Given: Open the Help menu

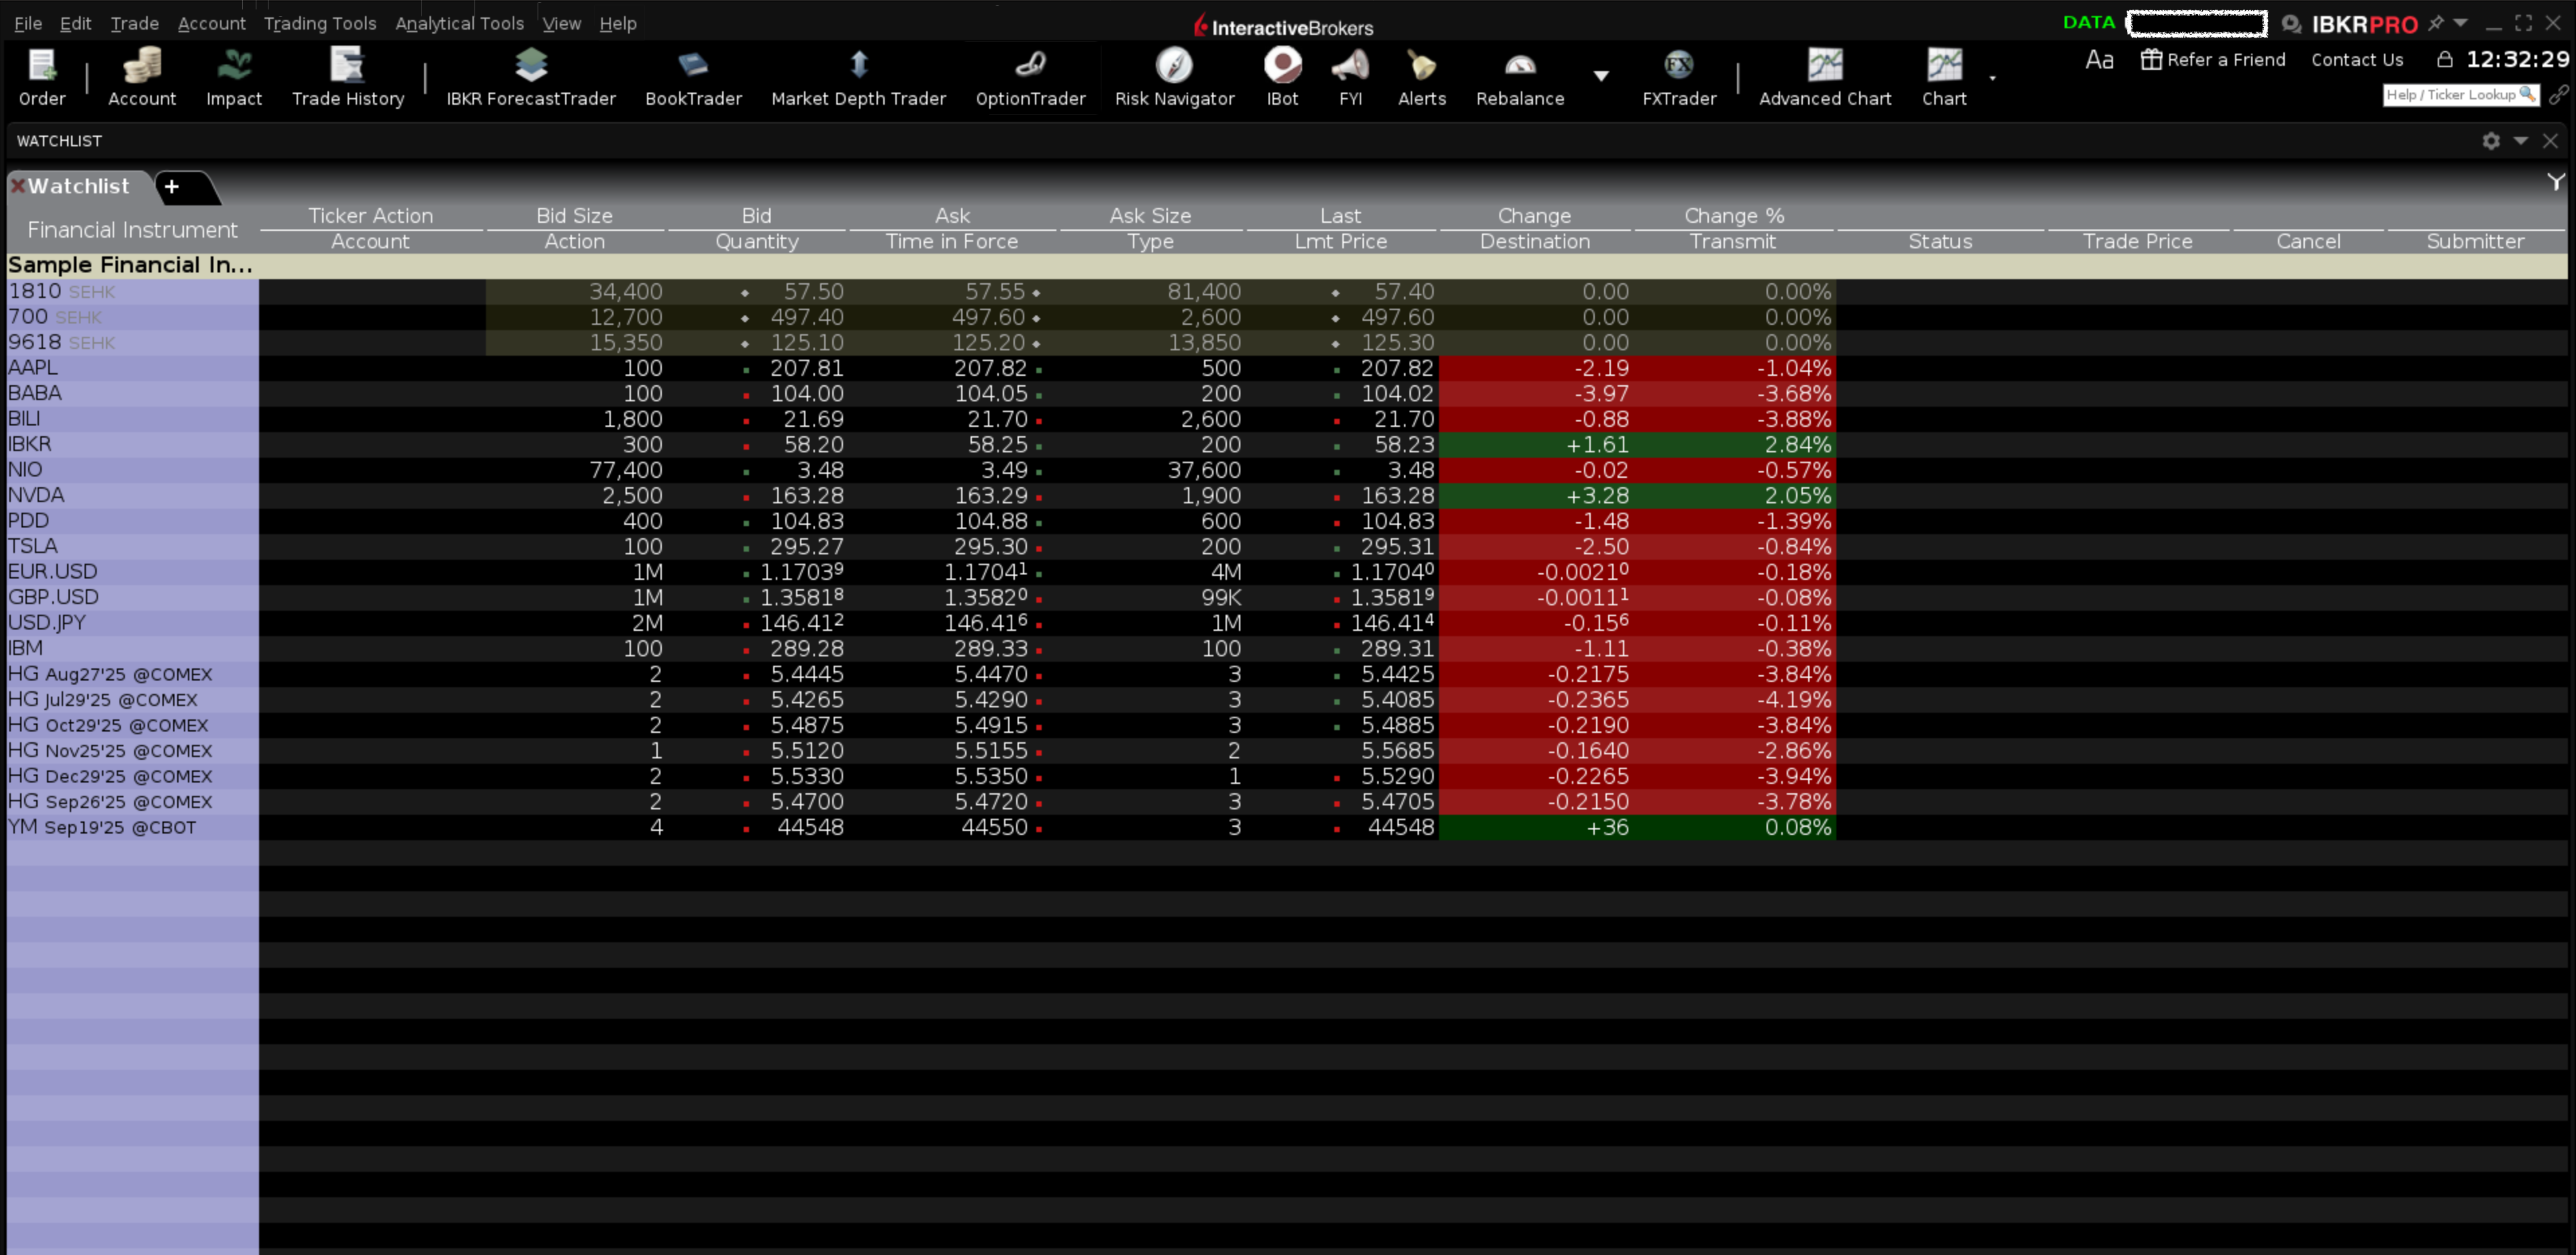Looking at the screenshot, I should click(618, 23).
